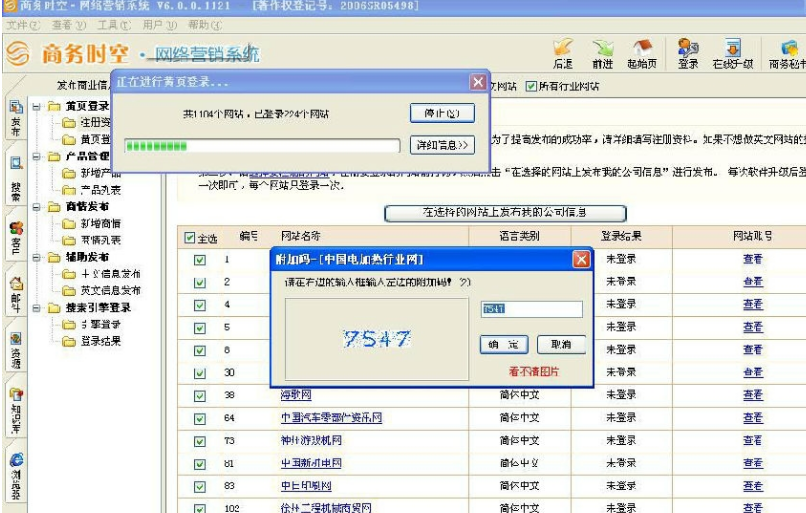Switch to the 邮件 sidebar panel
The height and width of the screenshot is (513, 806).
point(16,295)
